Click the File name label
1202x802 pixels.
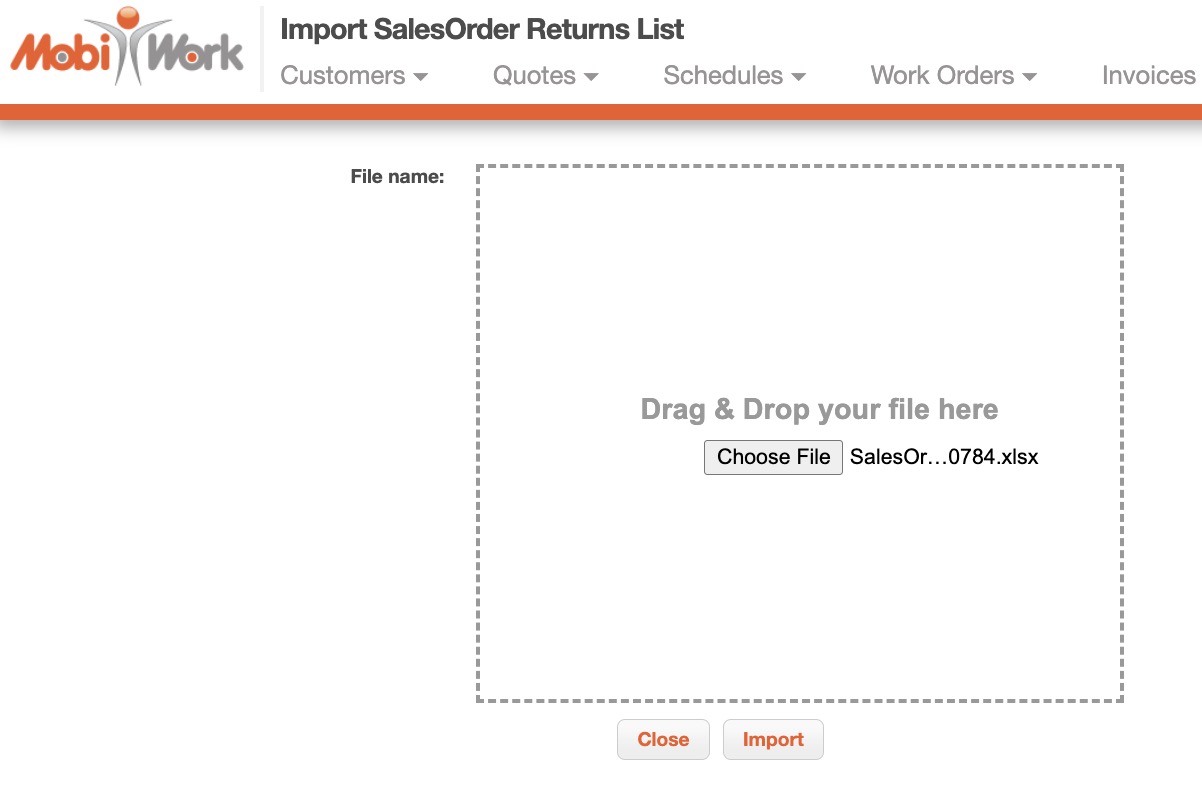[397, 177]
